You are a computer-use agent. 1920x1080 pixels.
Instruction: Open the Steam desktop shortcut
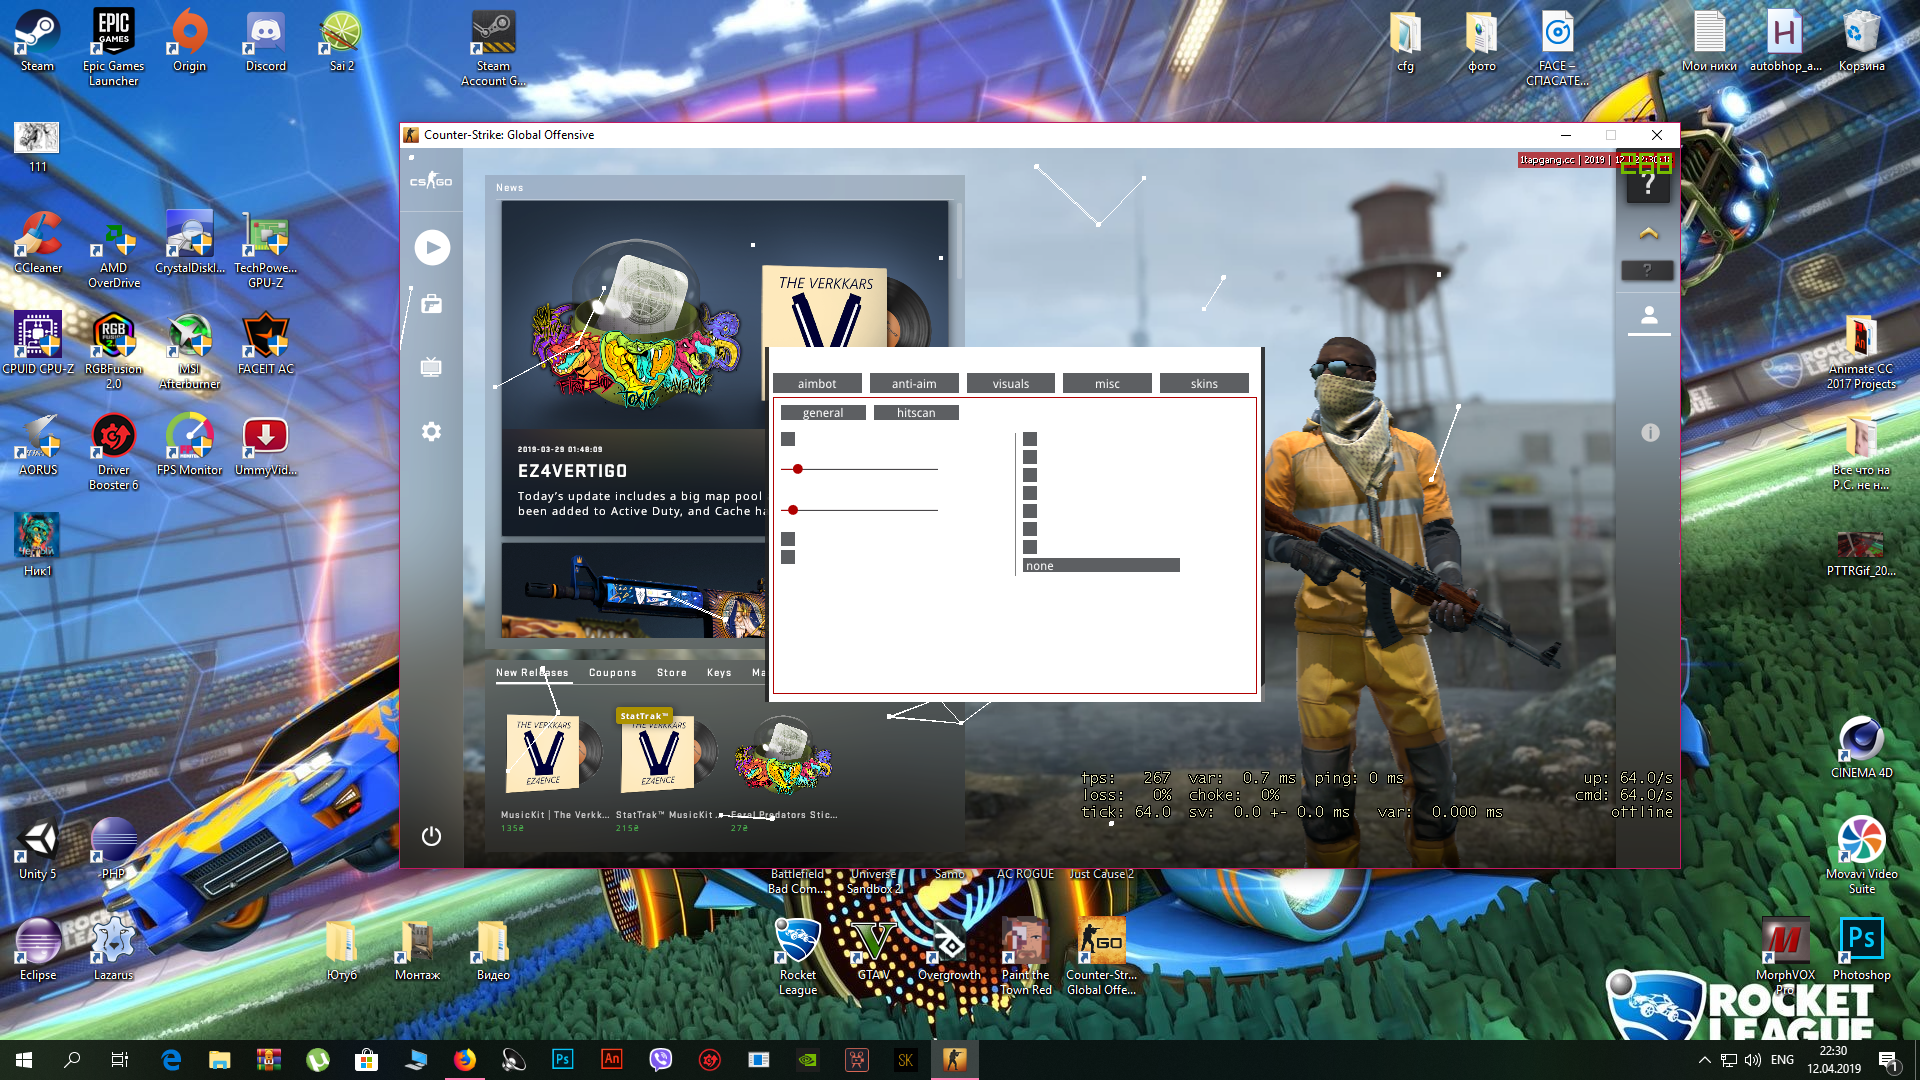pos(37,42)
